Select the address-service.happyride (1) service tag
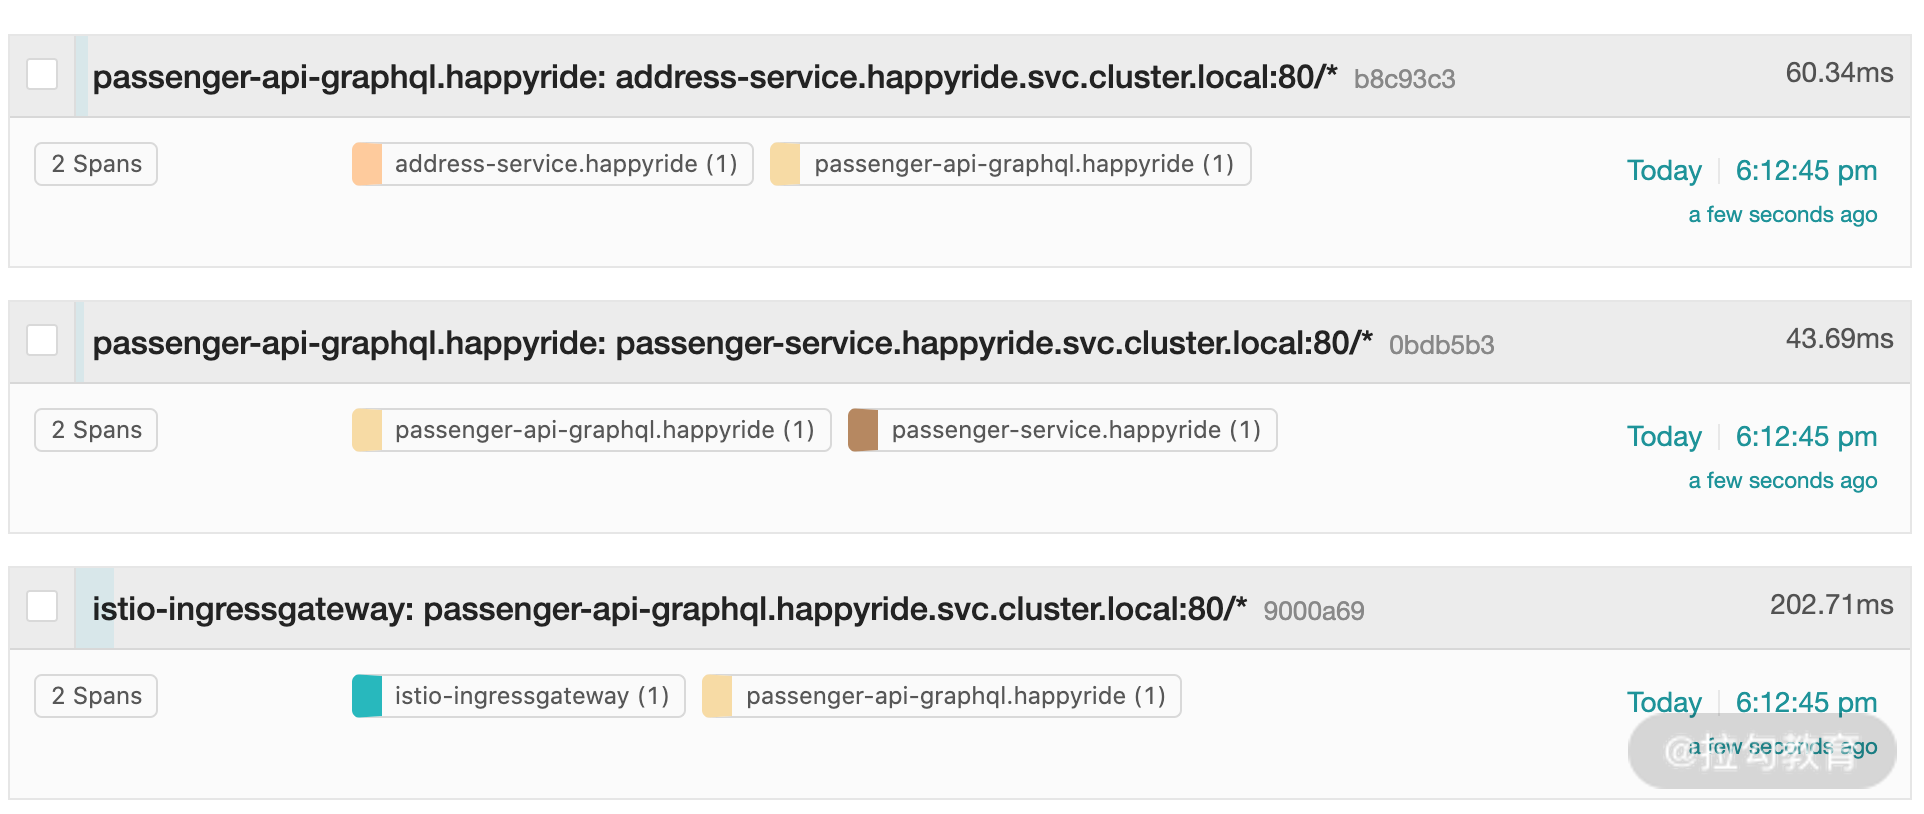 (x=552, y=164)
